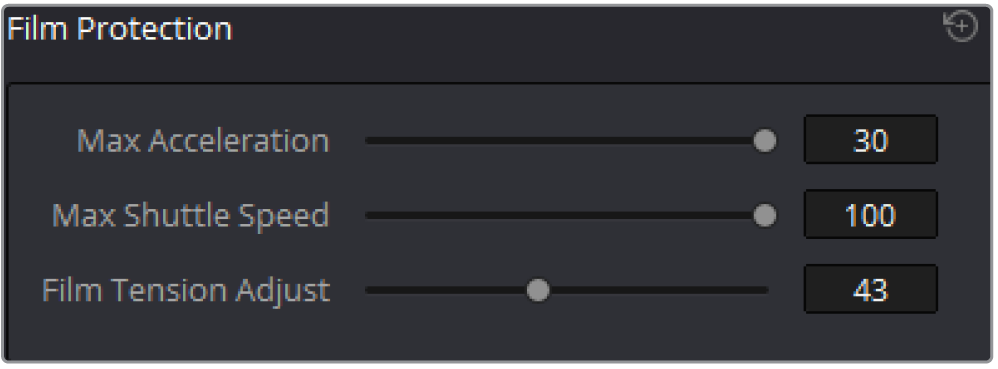This screenshot has height=369, width=998.
Task: Click the left end of the Max Acceleration track
Action: (370, 141)
